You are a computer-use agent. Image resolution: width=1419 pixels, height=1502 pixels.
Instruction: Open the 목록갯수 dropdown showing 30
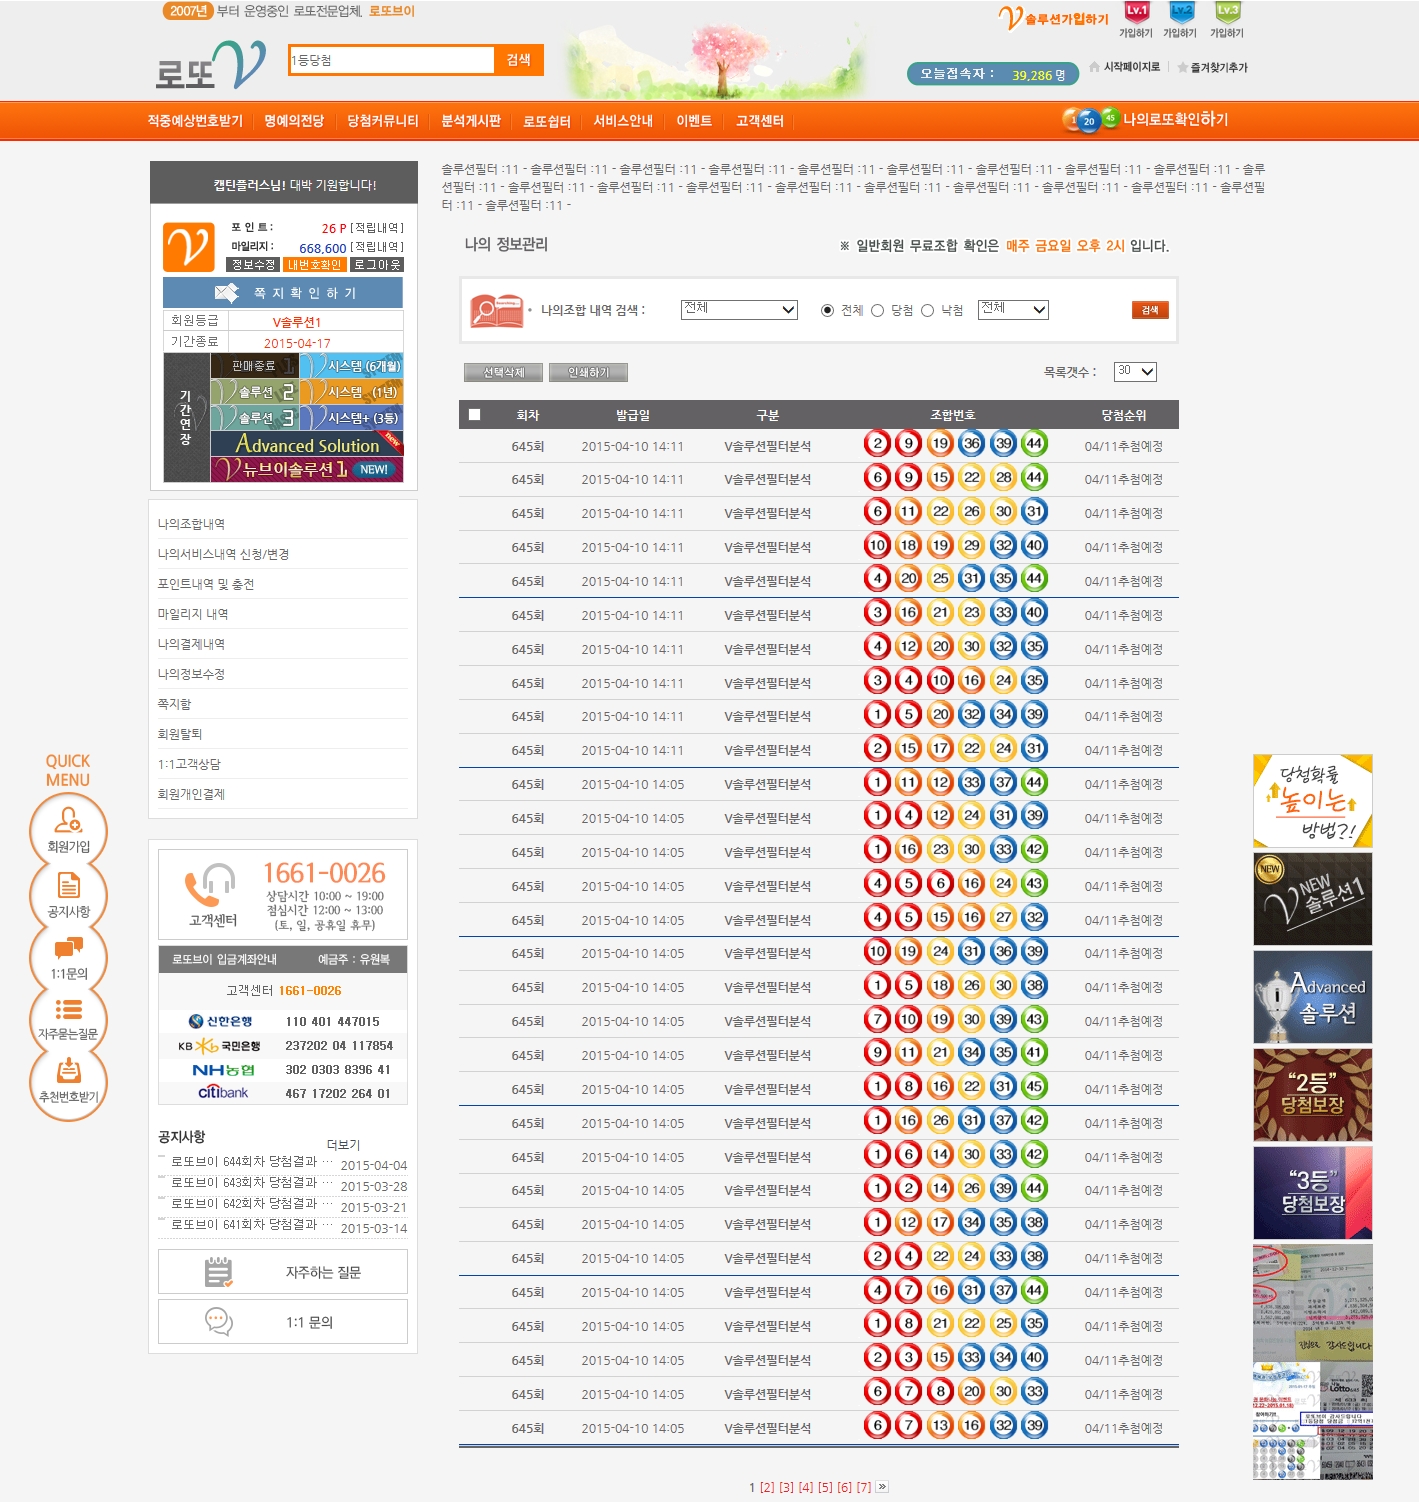1134,372
